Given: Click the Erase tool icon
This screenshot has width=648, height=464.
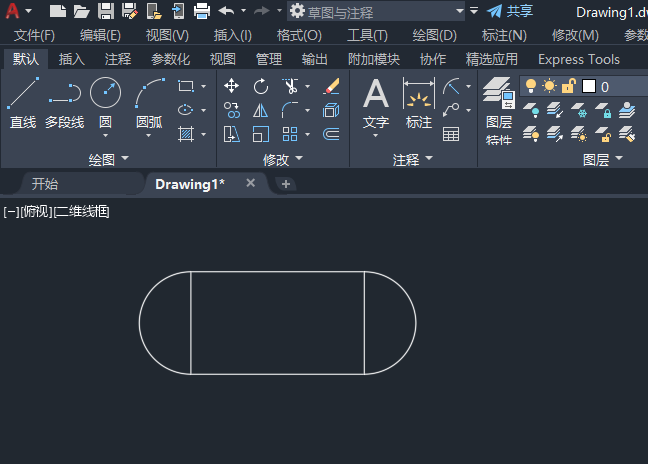Looking at the screenshot, I should (x=332, y=87).
